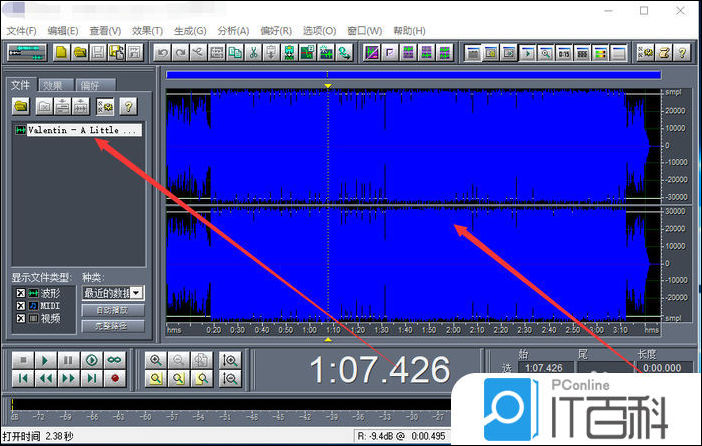
Task: Click the Save floppy disk toolbar icon
Action: click(x=98, y=53)
